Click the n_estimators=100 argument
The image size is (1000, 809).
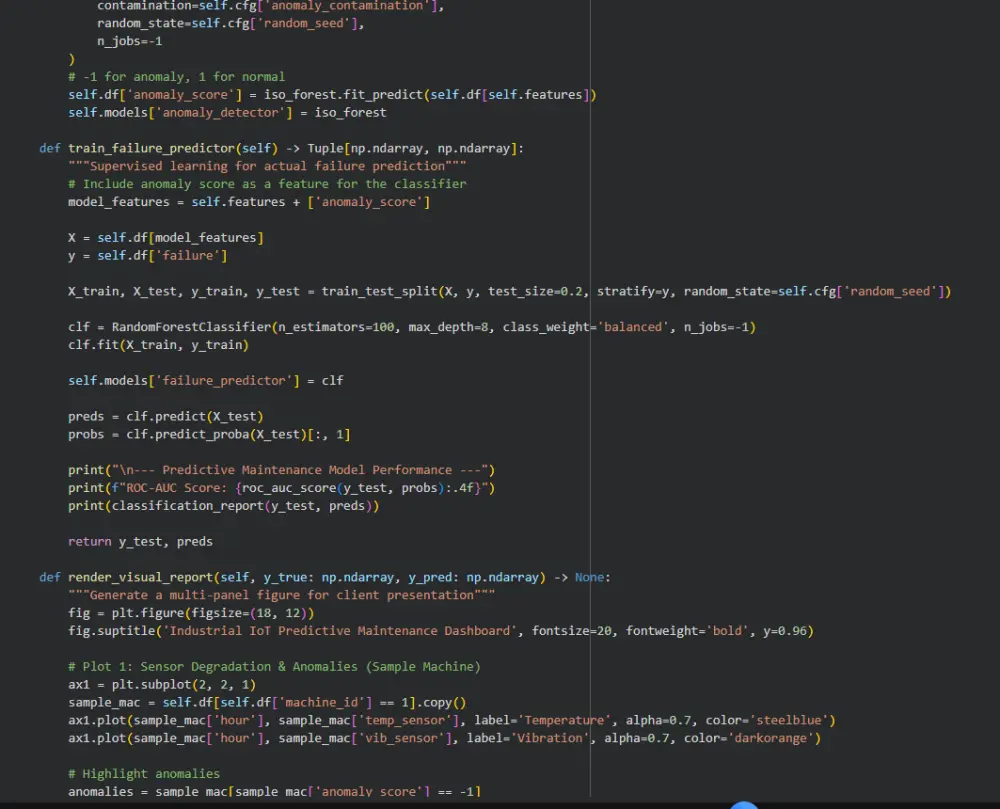coord(336,327)
